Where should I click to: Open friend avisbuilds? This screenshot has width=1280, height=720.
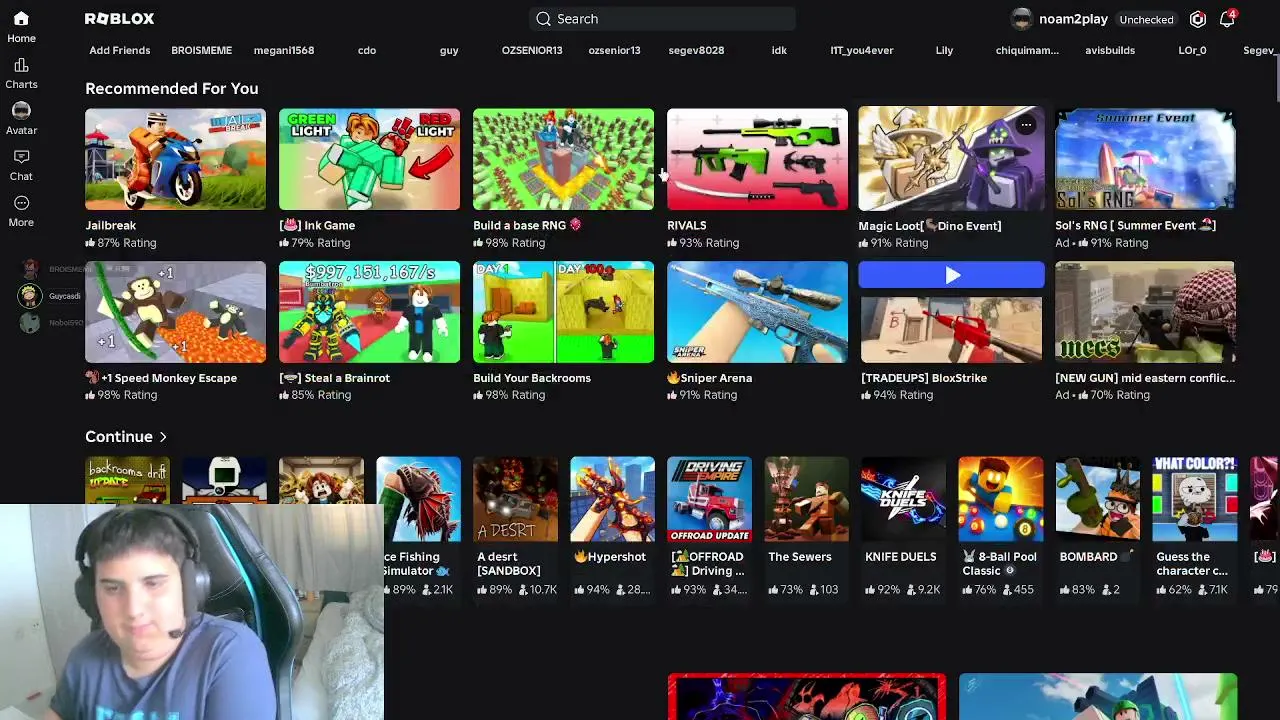coord(1110,50)
